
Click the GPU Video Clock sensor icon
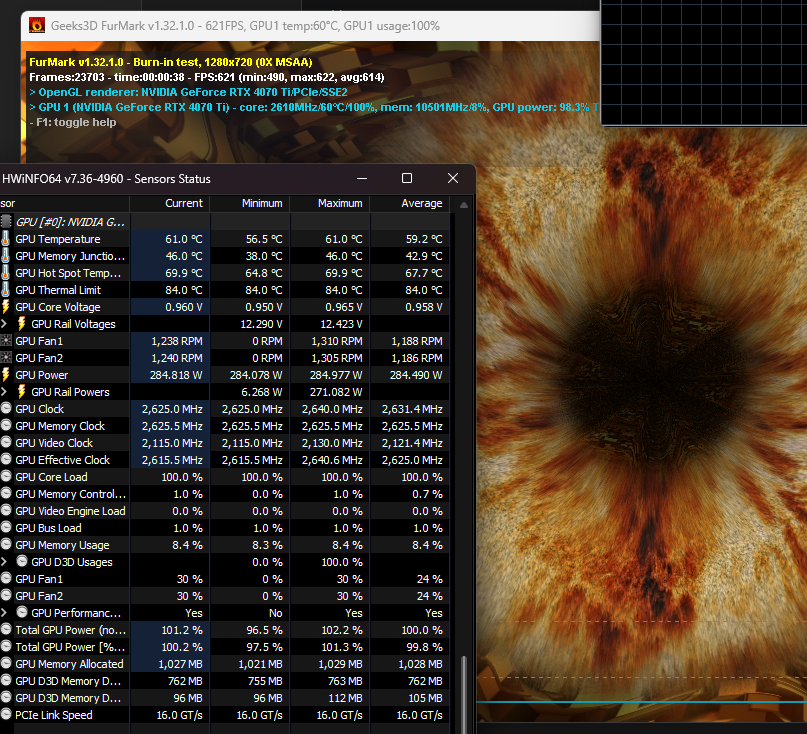point(6,442)
